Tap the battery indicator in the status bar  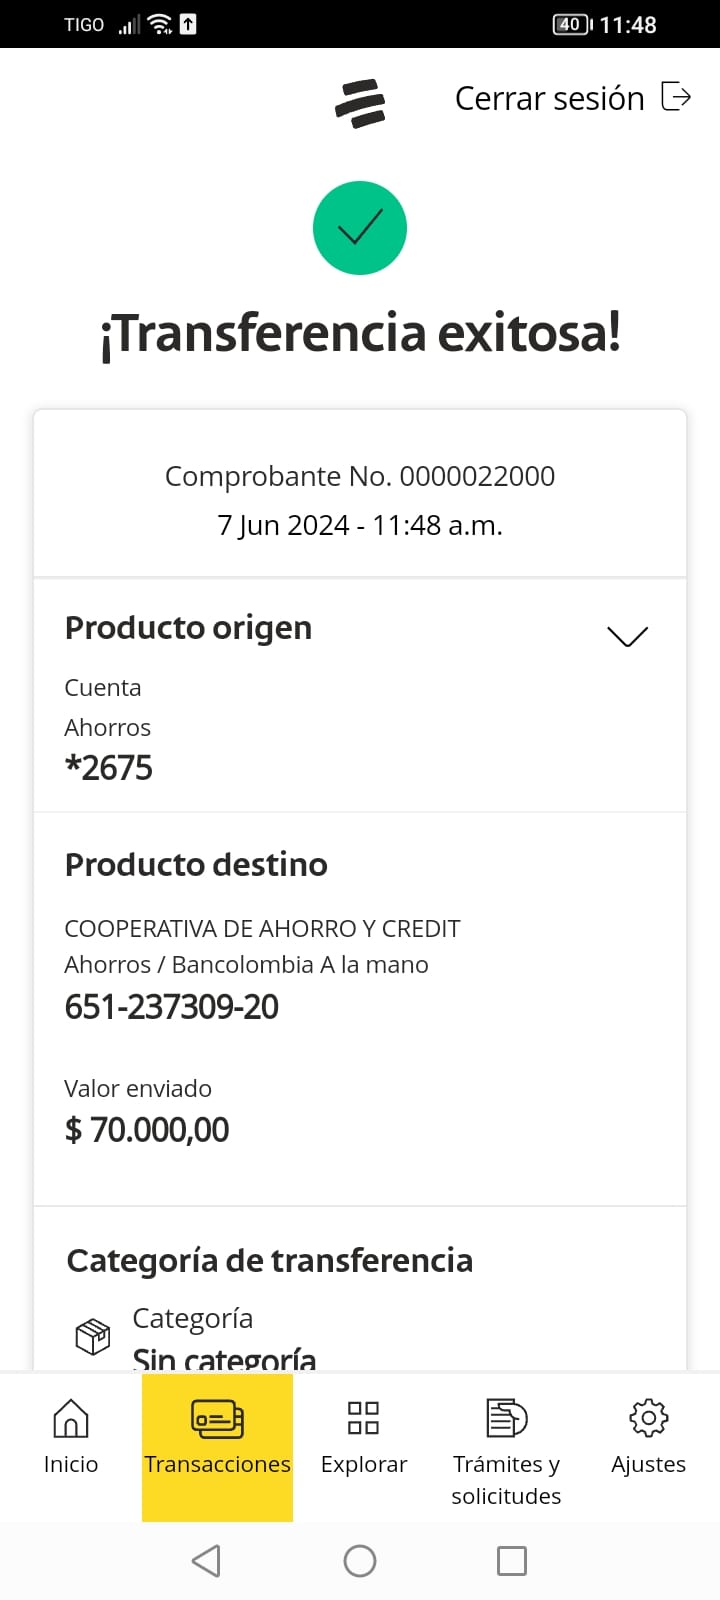(572, 24)
